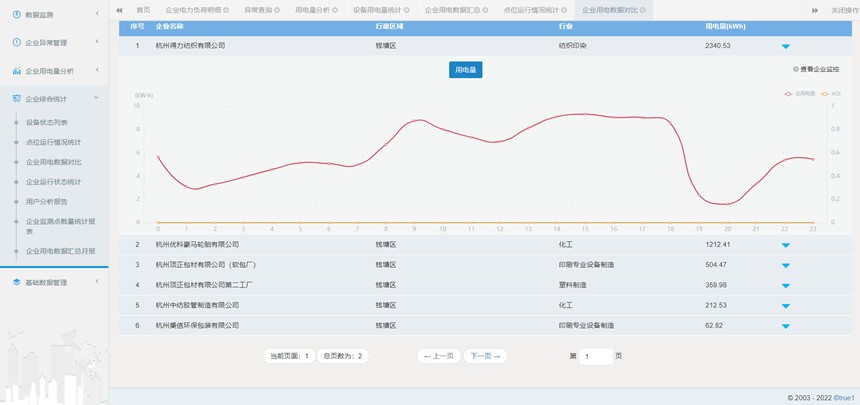This screenshot has height=405, width=860.
Task: Expand the row for 杭州优科豪马轮胎有限公司
Action: [786, 245]
